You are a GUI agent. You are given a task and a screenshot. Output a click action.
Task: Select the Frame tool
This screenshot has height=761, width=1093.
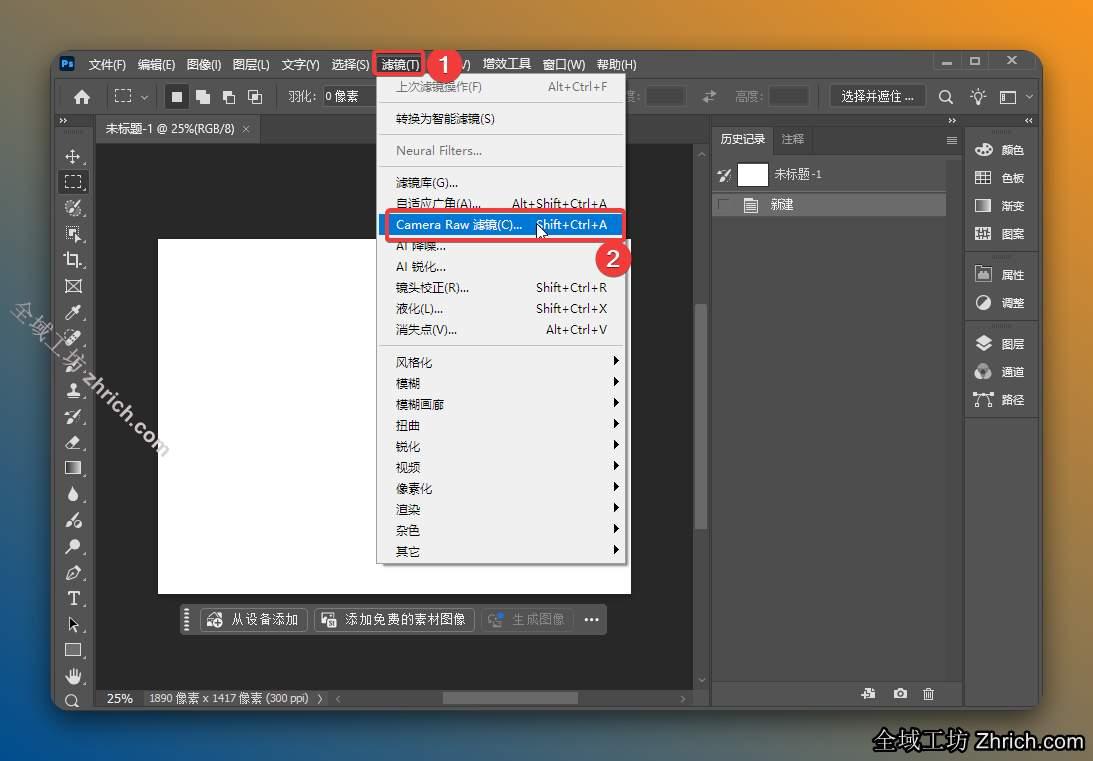(72, 286)
